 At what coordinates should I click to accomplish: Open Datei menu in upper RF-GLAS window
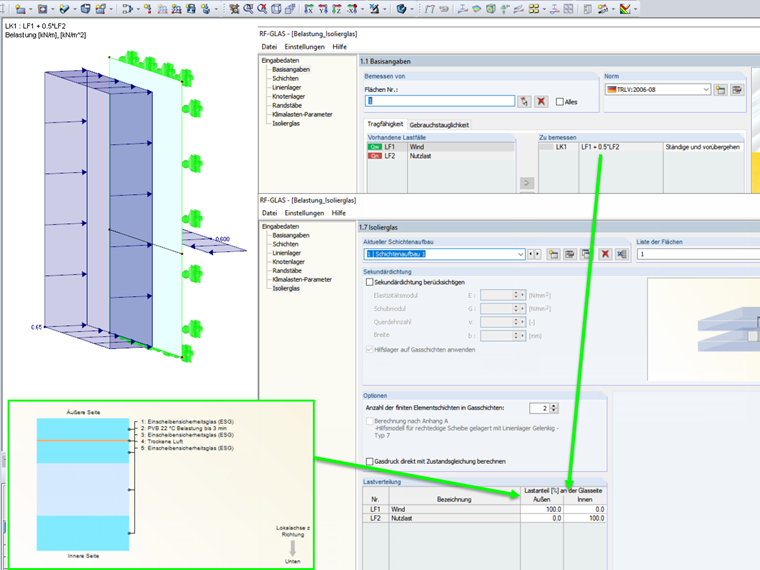tap(269, 47)
